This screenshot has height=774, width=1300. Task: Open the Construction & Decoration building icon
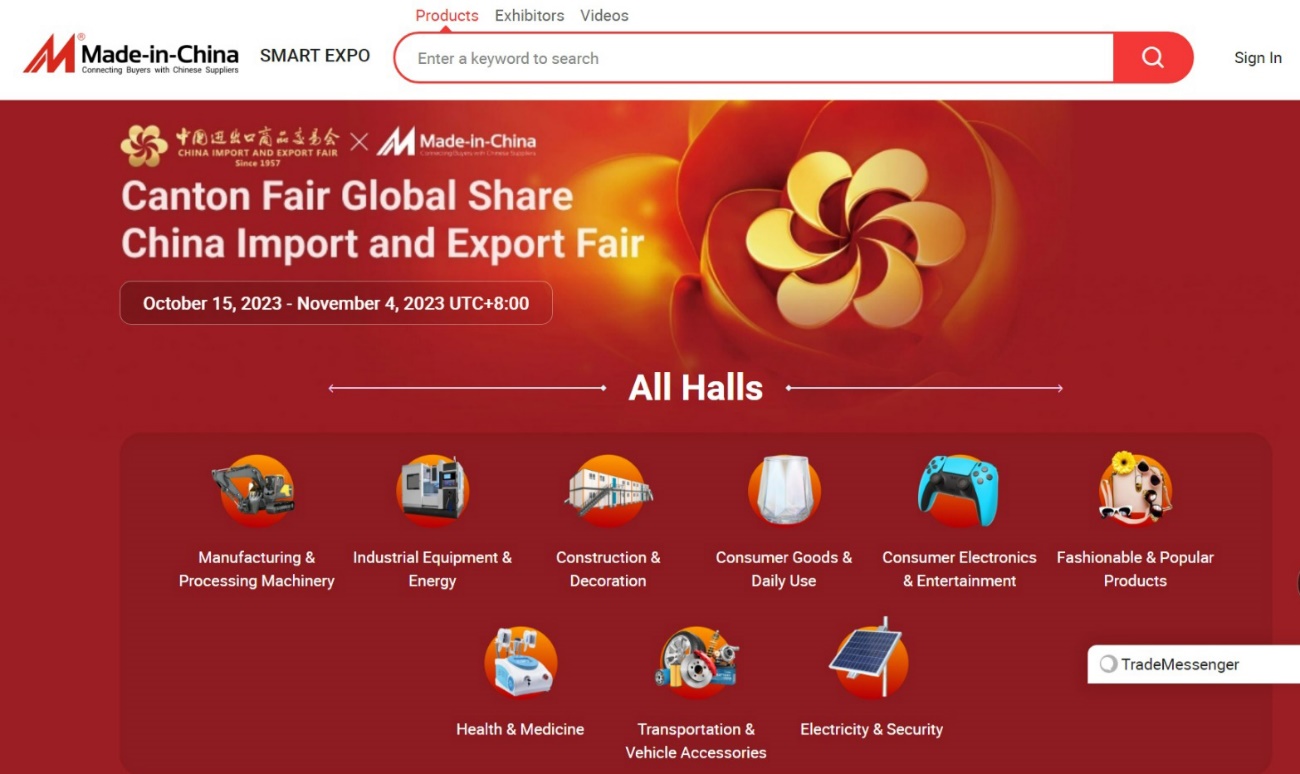tap(608, 490)
